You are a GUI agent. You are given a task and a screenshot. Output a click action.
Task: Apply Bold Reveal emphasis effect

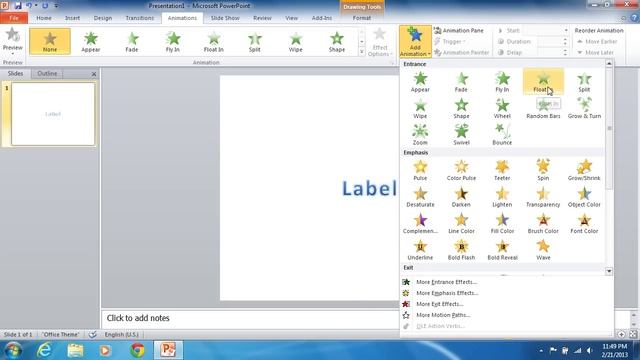tap(502, 250)
